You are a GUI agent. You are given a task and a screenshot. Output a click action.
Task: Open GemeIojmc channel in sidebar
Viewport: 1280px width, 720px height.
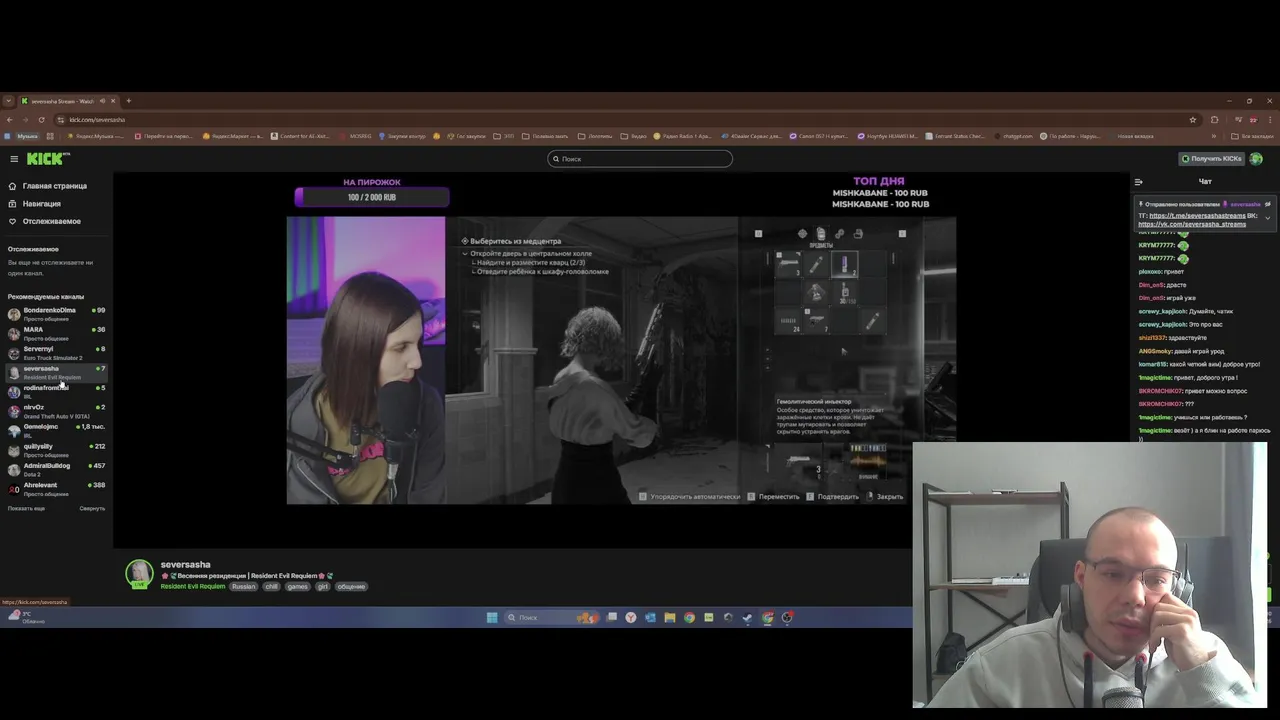coord(56,430)
